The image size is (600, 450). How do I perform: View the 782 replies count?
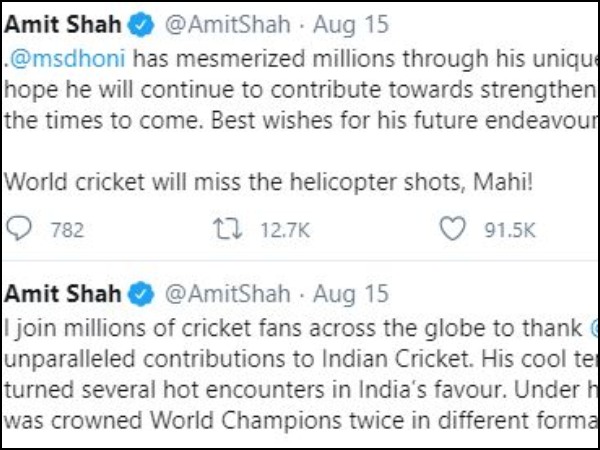click(67, 230)
